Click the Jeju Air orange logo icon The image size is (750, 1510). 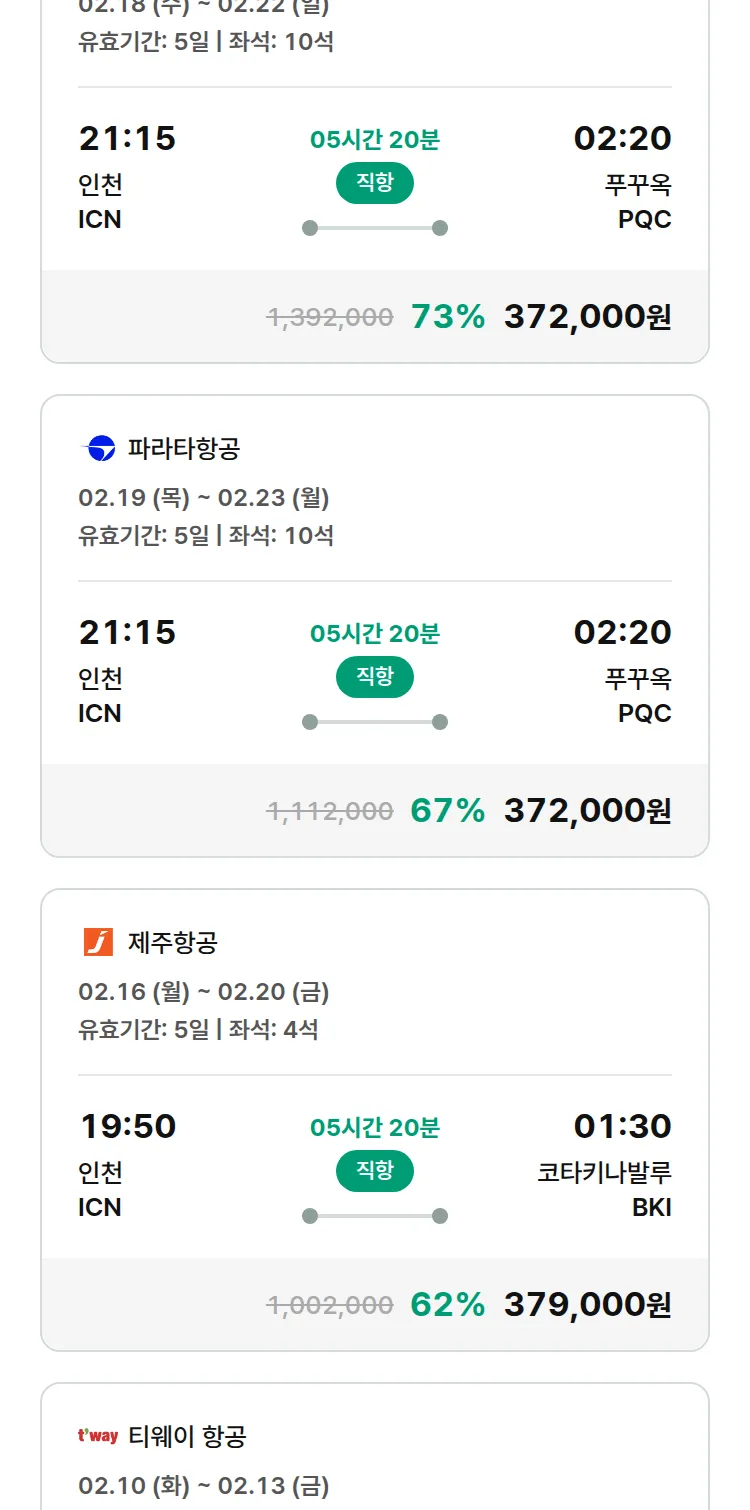(x=98, y=942)
